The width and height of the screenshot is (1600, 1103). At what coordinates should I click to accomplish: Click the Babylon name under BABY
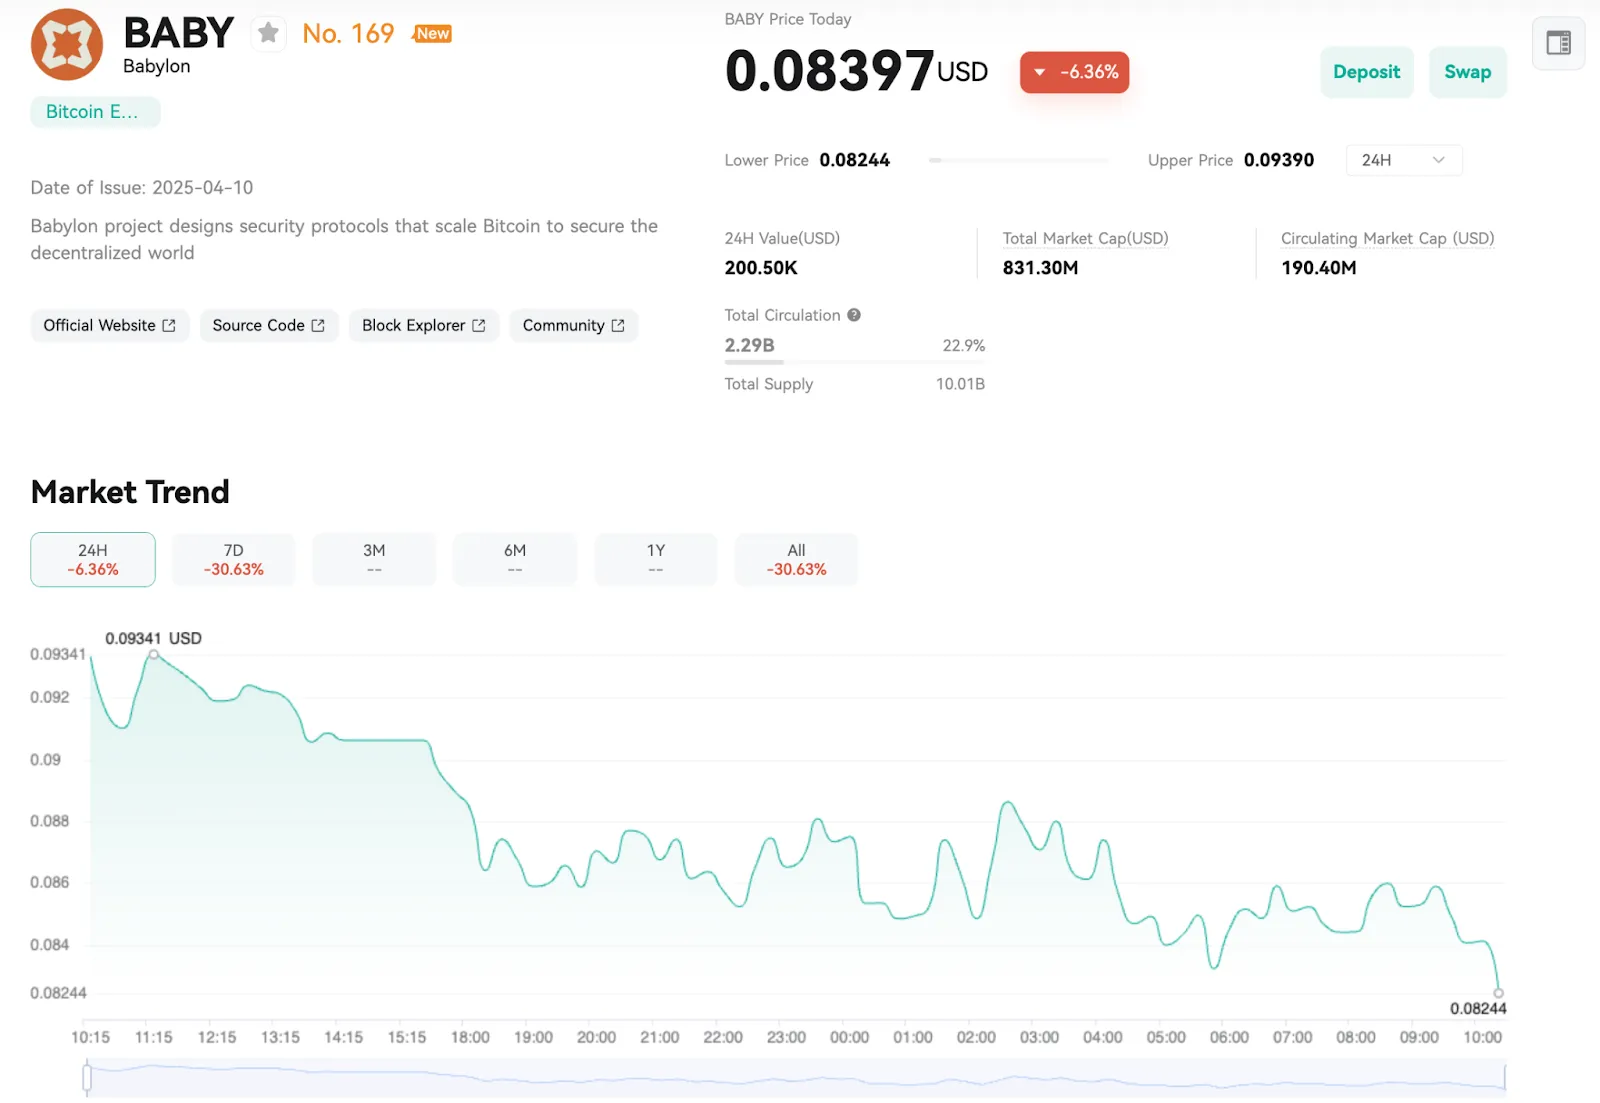(157, 66)
